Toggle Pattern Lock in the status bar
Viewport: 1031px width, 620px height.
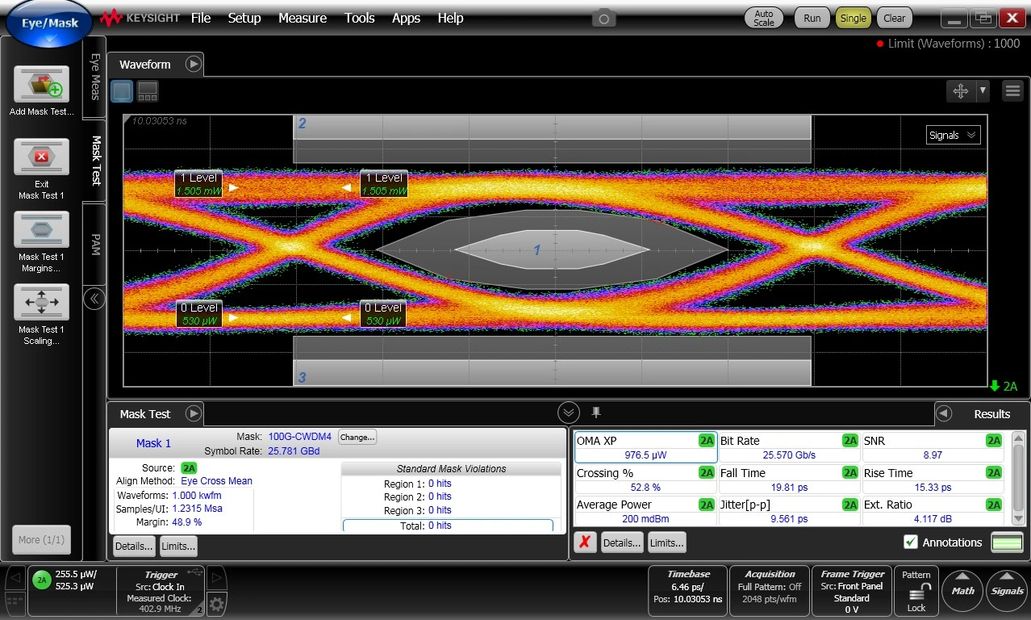pos(916,591)
